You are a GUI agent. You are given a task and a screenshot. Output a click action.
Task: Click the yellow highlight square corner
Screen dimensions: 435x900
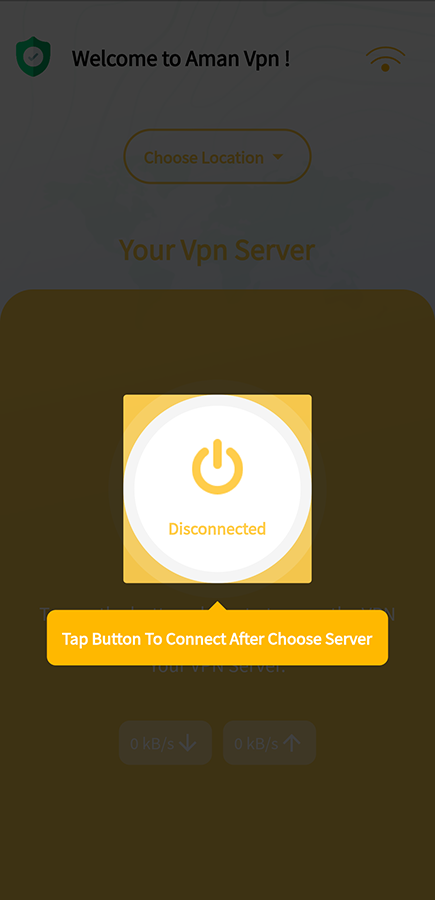point(131,401)
